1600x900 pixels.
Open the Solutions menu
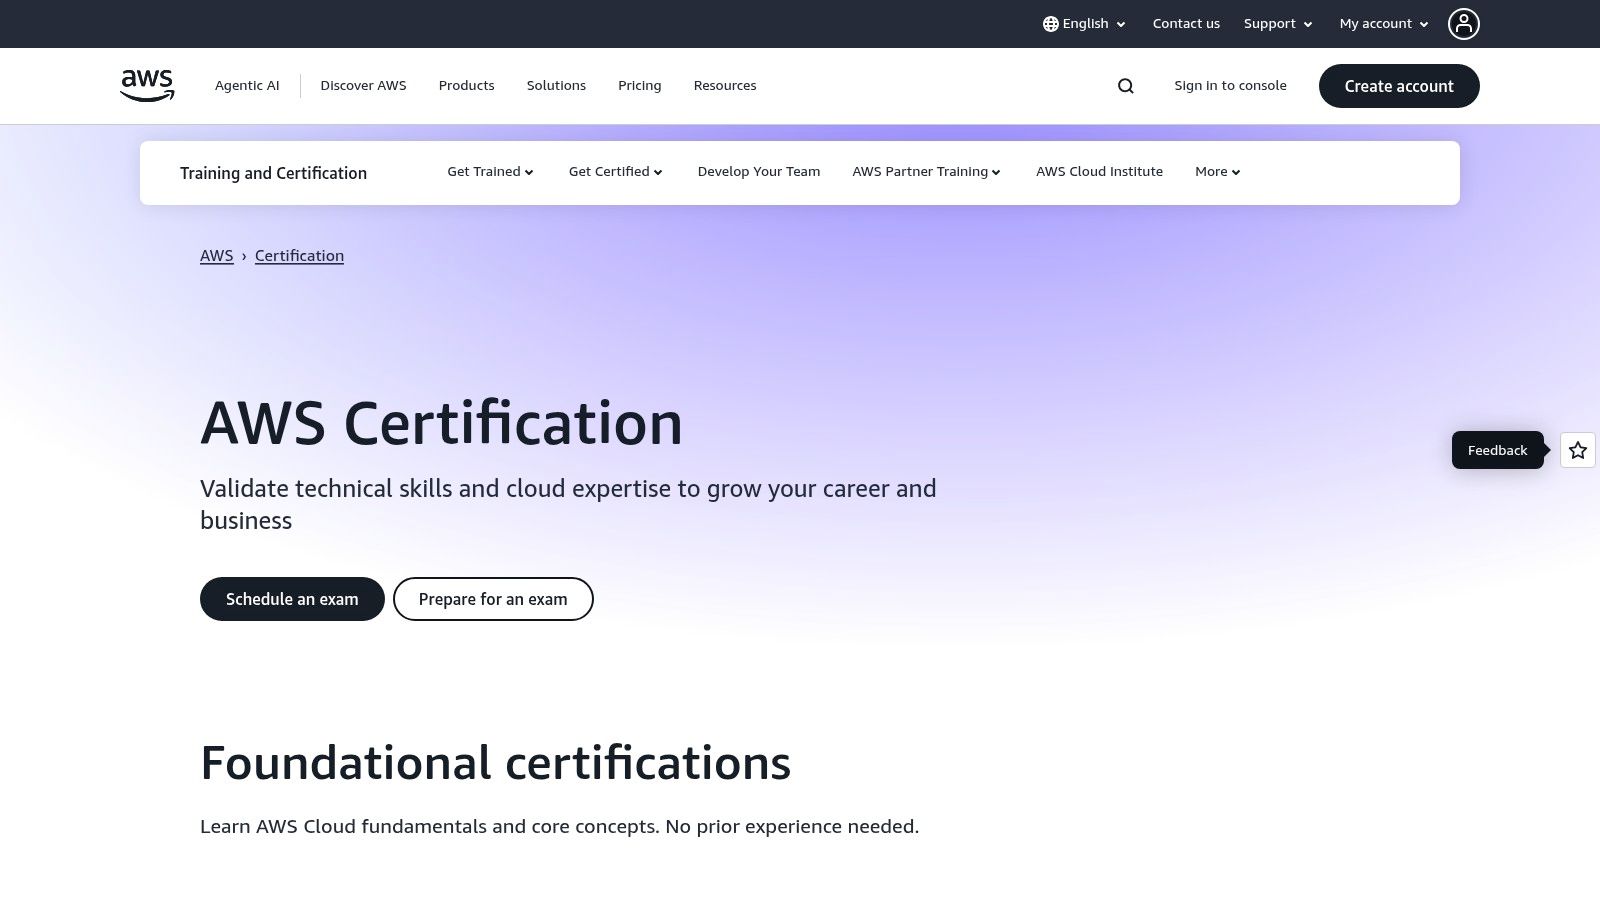pos(556,86)
